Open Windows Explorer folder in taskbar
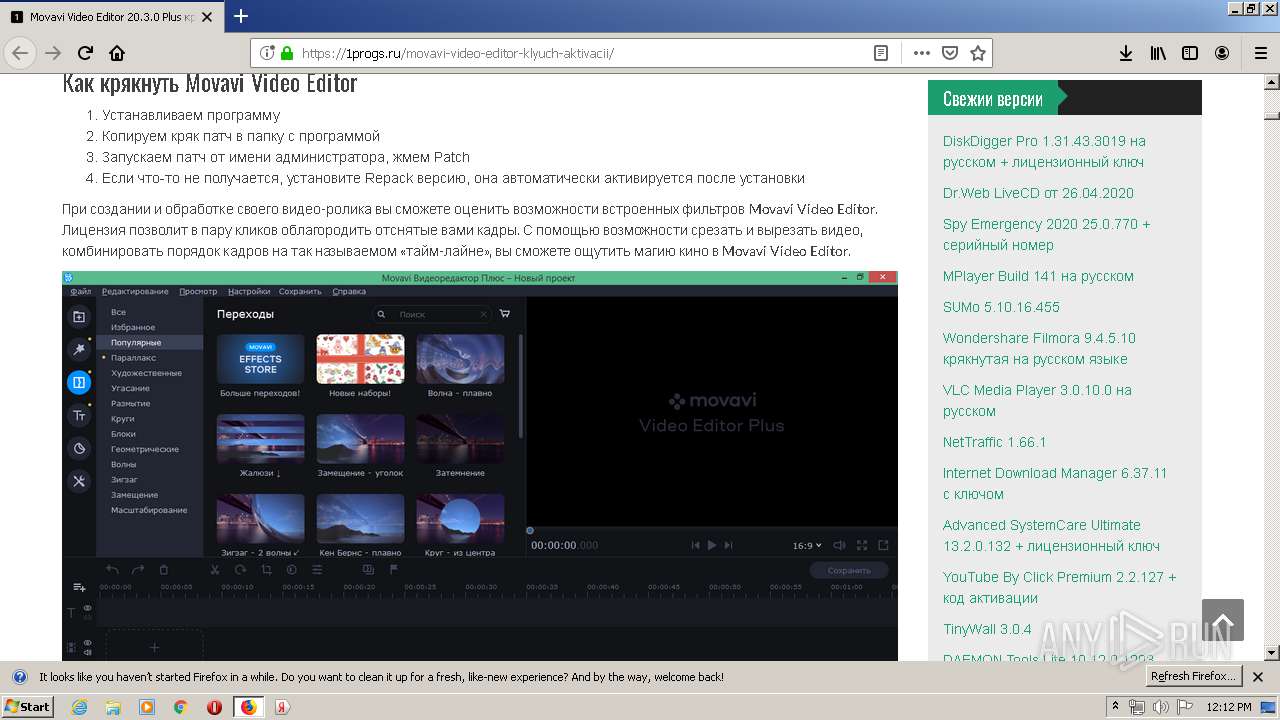1280x720 pixels. pyautogui.click(x=113, y=707)
